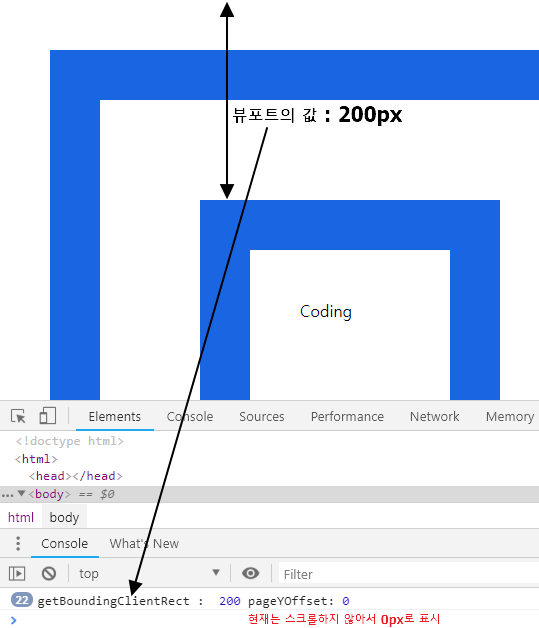The image size is (539, 628).
Task: Collapse the body element node
Action: [x=22, y=493]
